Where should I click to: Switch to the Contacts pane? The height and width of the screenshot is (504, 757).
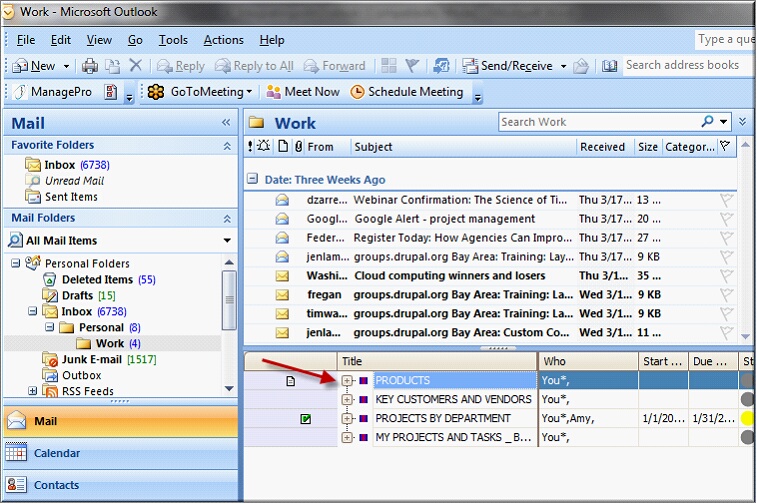pyautogui.click(x=121, y=485)
